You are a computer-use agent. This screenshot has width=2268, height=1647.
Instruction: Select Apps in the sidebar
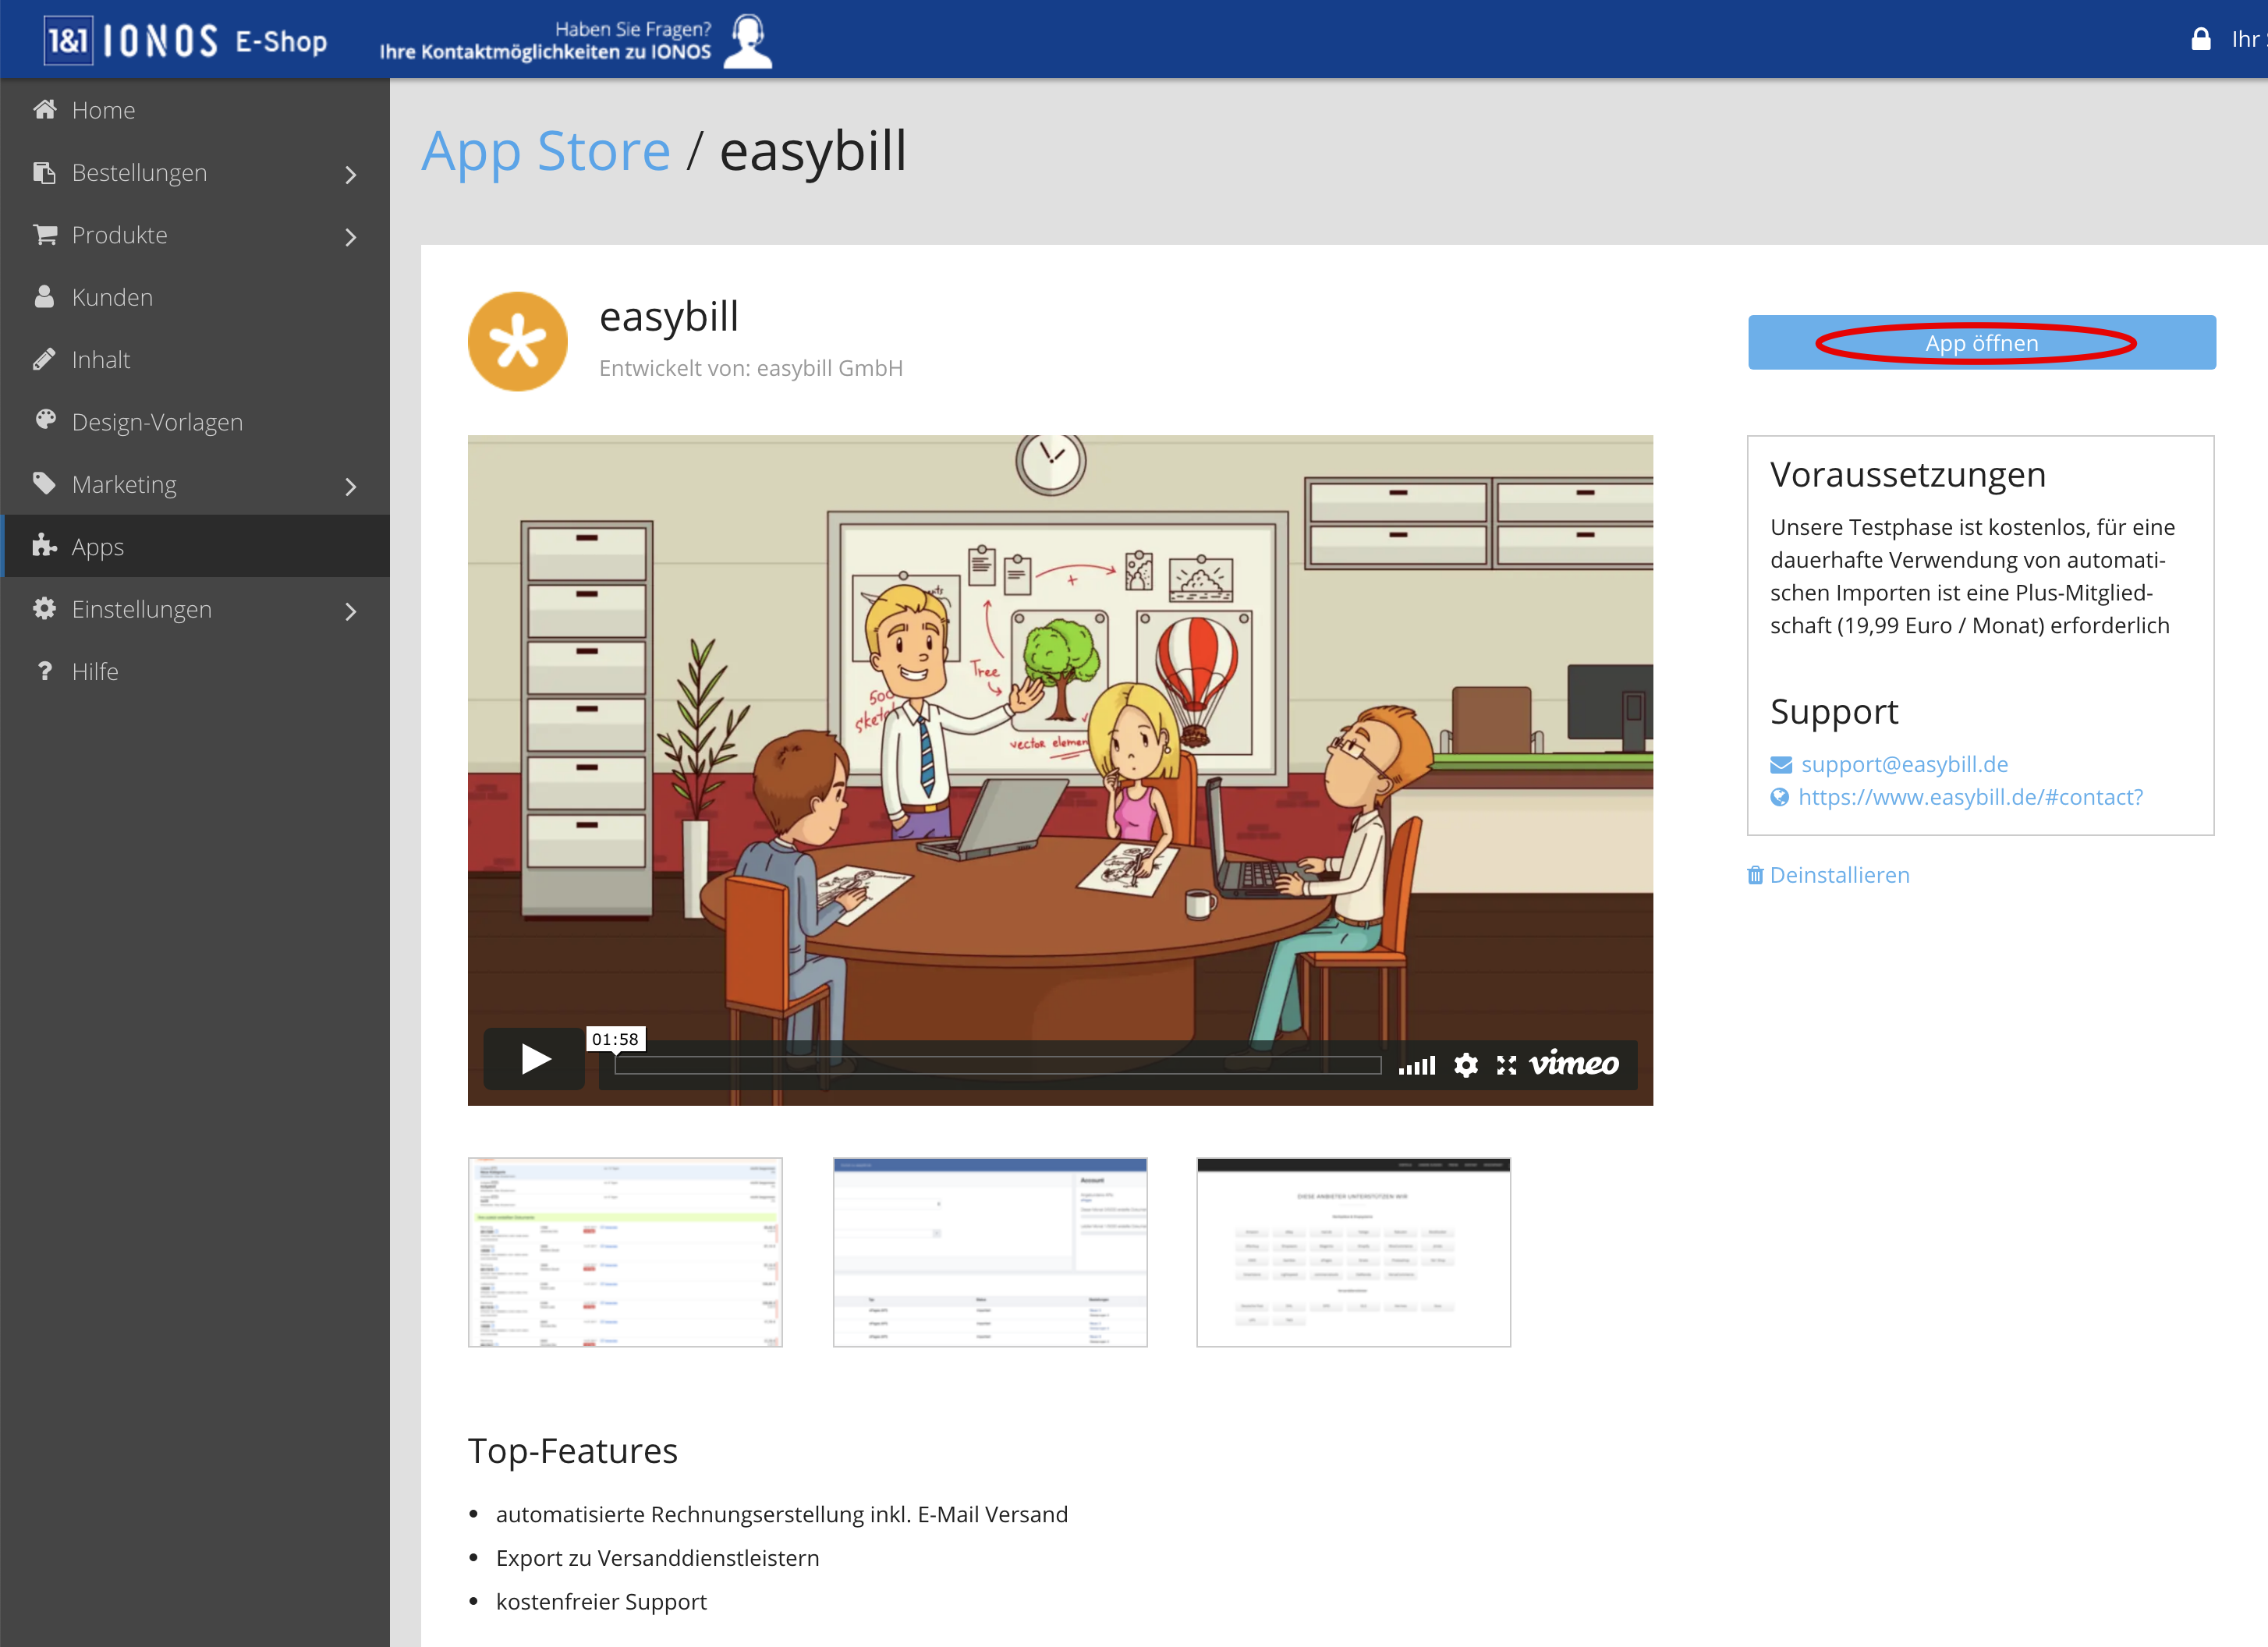tap(195, 546)
